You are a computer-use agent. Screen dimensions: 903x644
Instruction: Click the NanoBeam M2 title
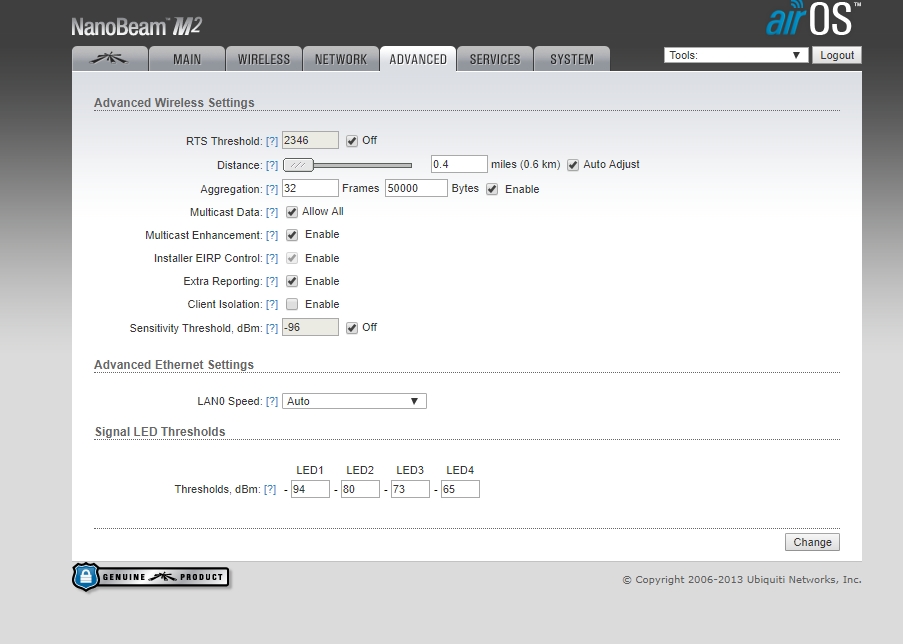(x=136, y=26)
